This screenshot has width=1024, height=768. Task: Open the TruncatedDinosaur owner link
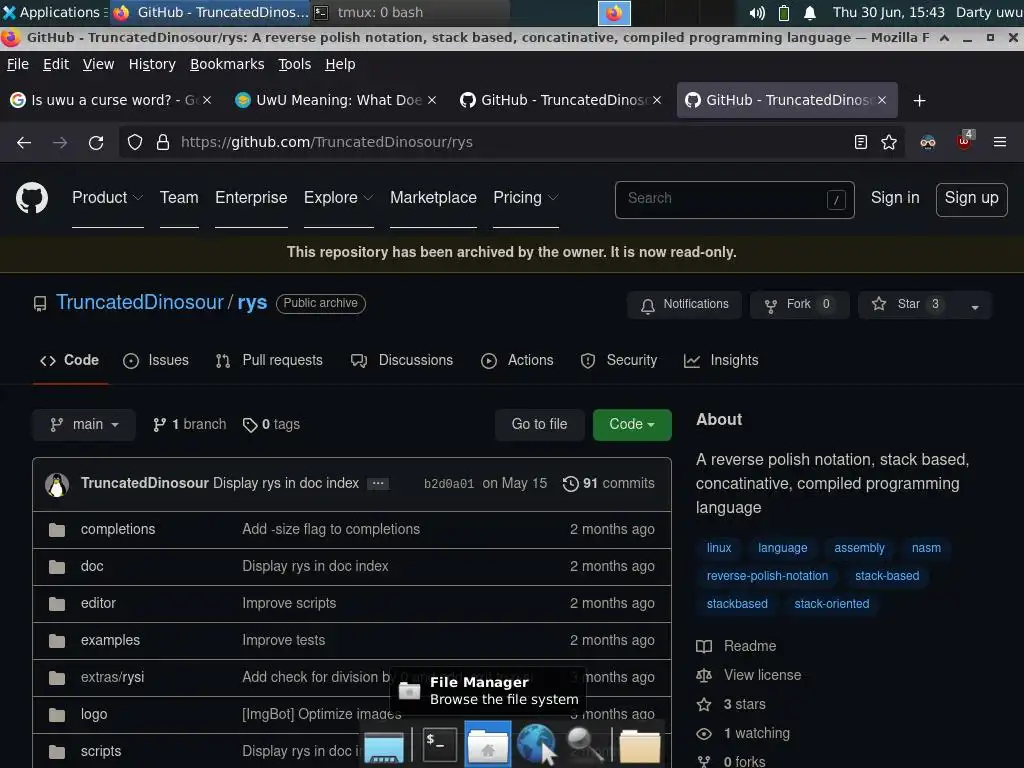(x=140, y=302)
